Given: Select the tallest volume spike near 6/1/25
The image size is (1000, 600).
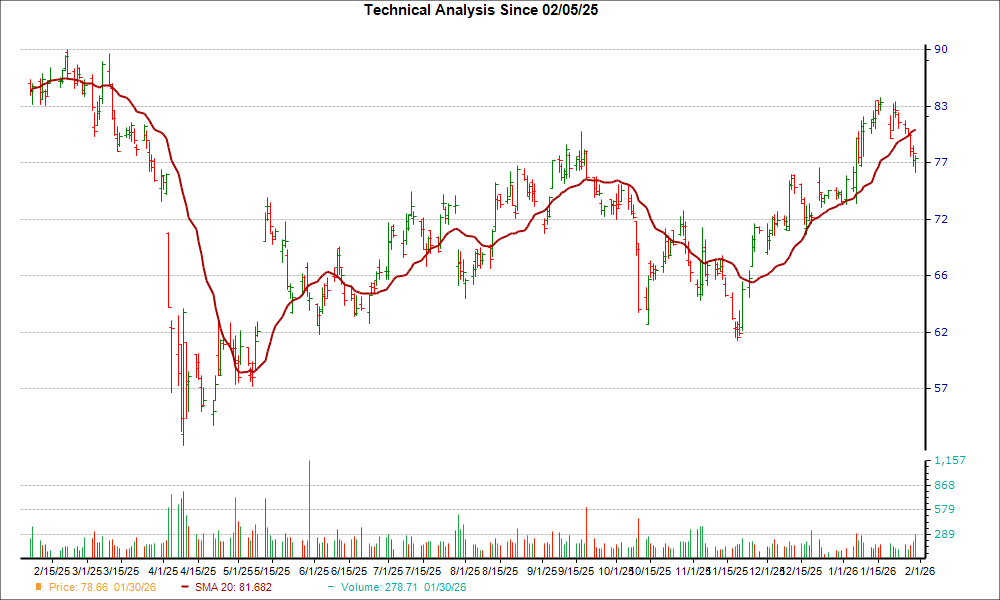Looking at the screenshot, I should pos(310,500).
